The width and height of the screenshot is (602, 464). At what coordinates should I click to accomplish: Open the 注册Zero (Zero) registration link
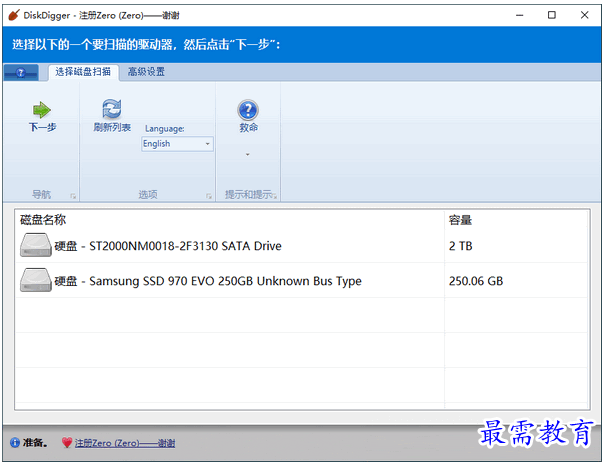click(x=125, y=443)
